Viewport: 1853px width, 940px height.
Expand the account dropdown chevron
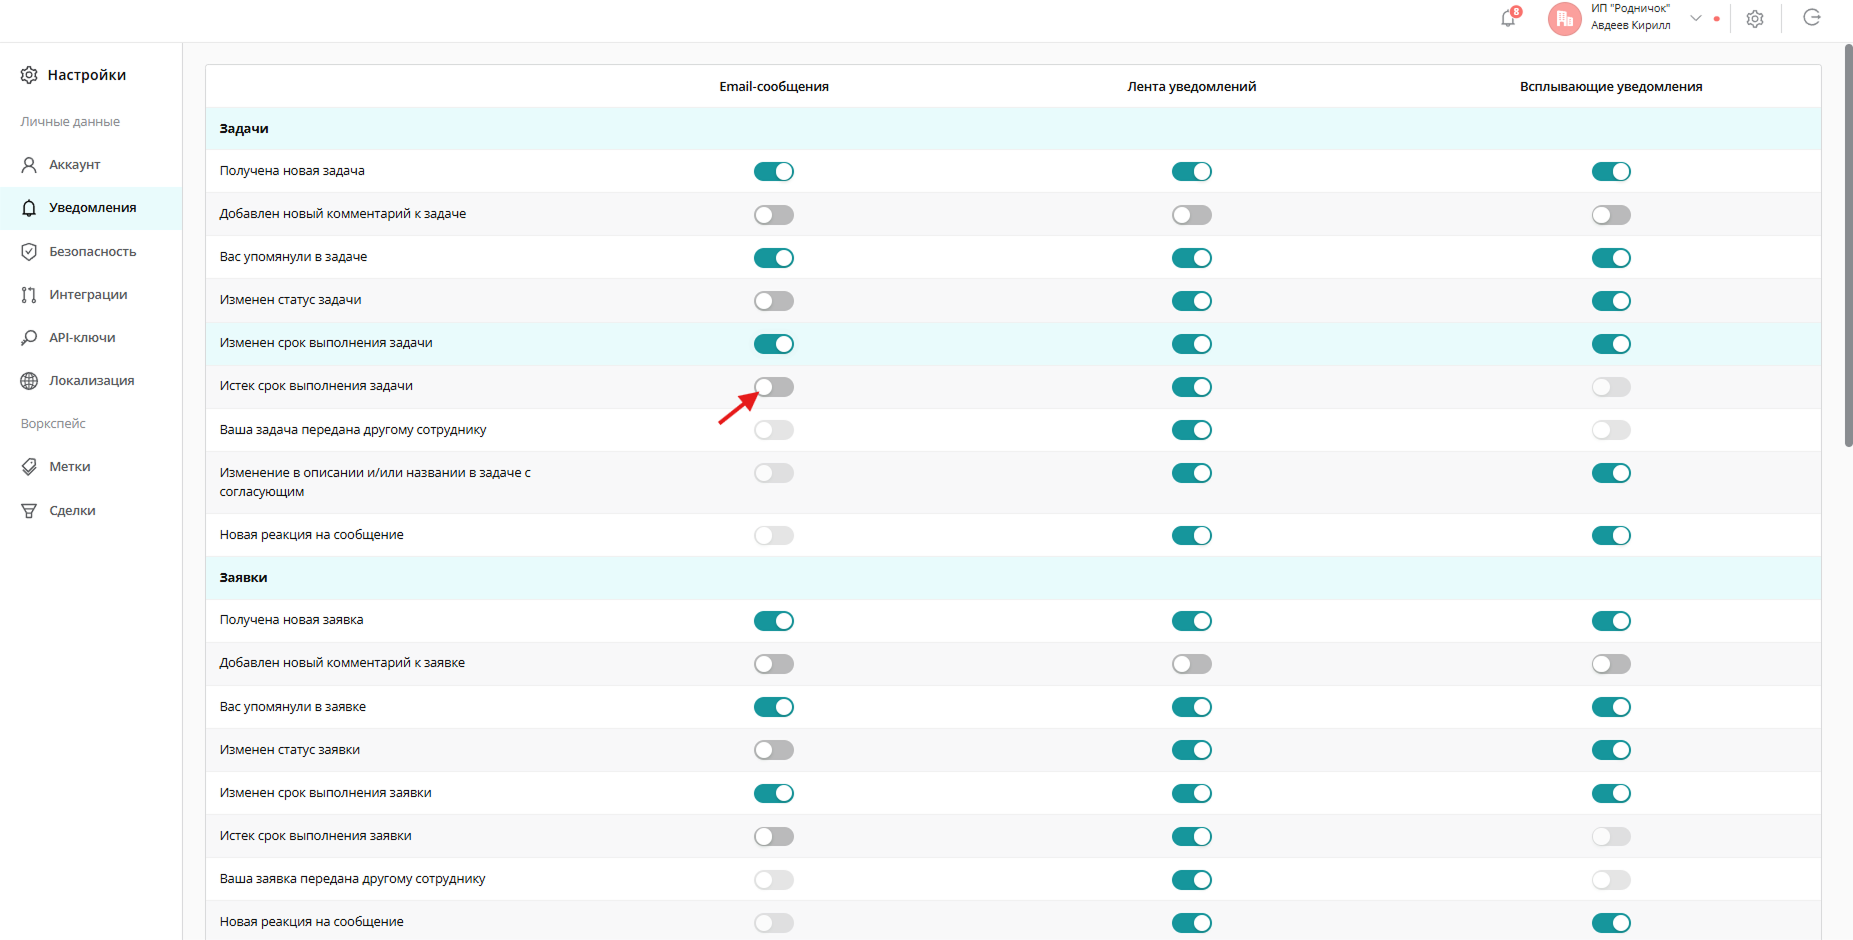pos(1696,18)
